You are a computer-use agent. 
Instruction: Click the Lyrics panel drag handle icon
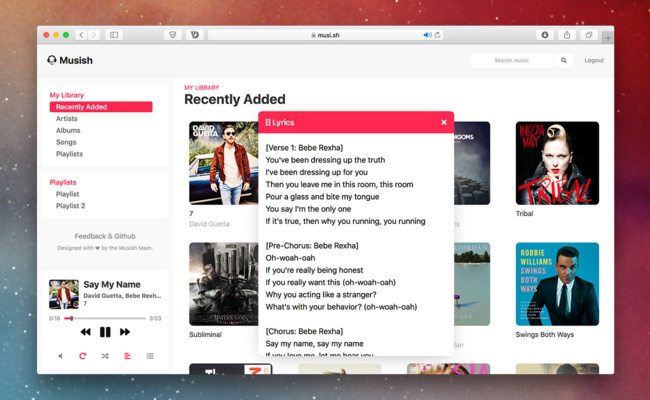(268, 122)
